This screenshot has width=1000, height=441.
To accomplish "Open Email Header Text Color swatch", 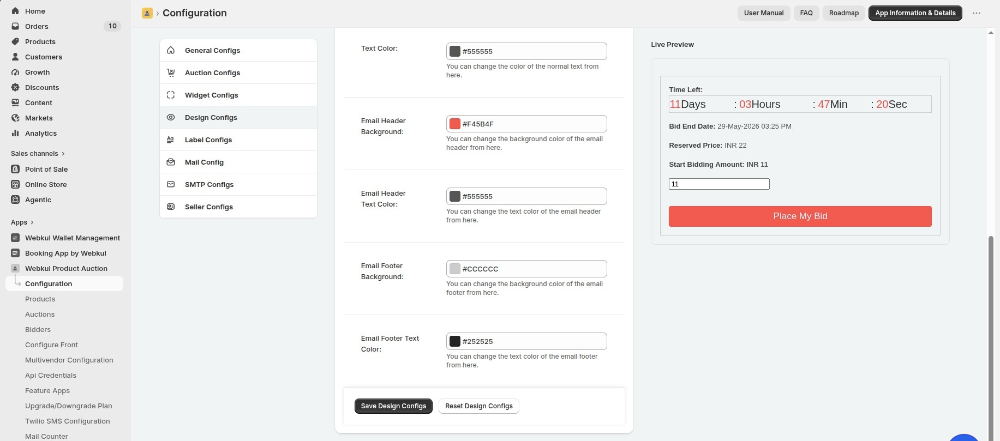I will click(x=455, y=196).
